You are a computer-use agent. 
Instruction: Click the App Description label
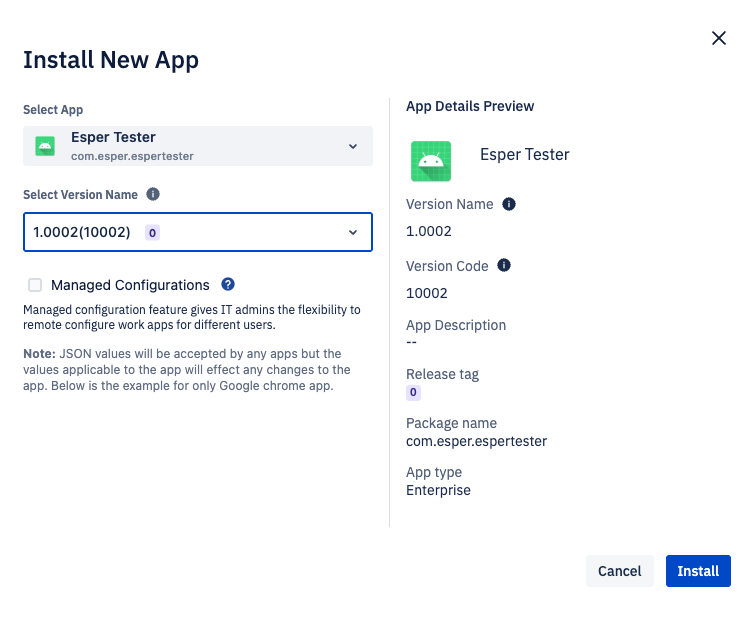[456, 325]
